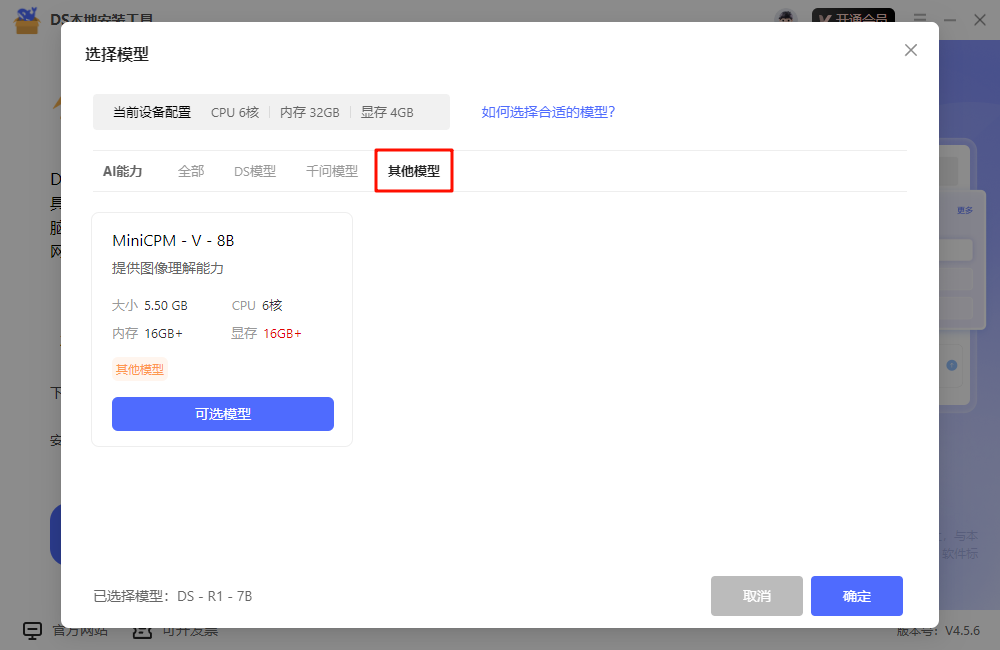Minimize the application window

[x=950, y=18]
